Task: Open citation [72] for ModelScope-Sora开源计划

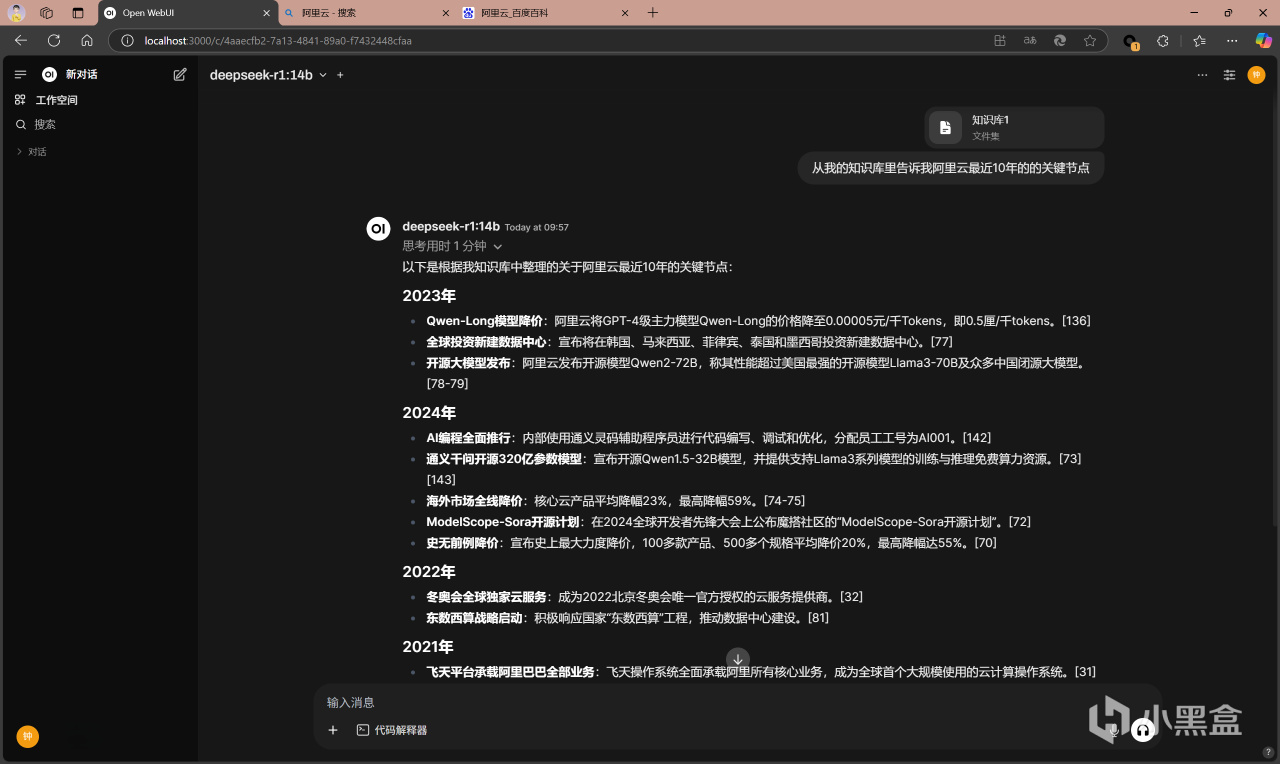Action: [1019, 522]
